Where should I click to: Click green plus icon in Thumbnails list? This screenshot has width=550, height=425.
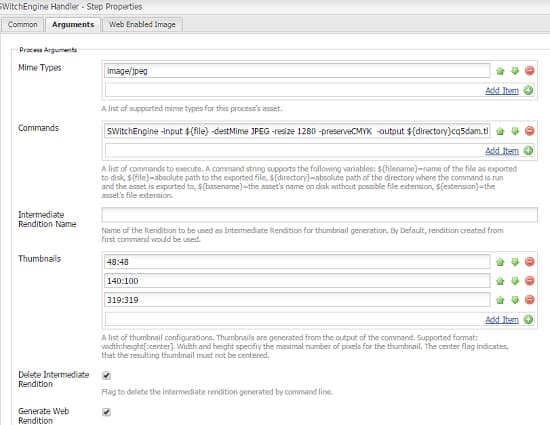[528, 319]
